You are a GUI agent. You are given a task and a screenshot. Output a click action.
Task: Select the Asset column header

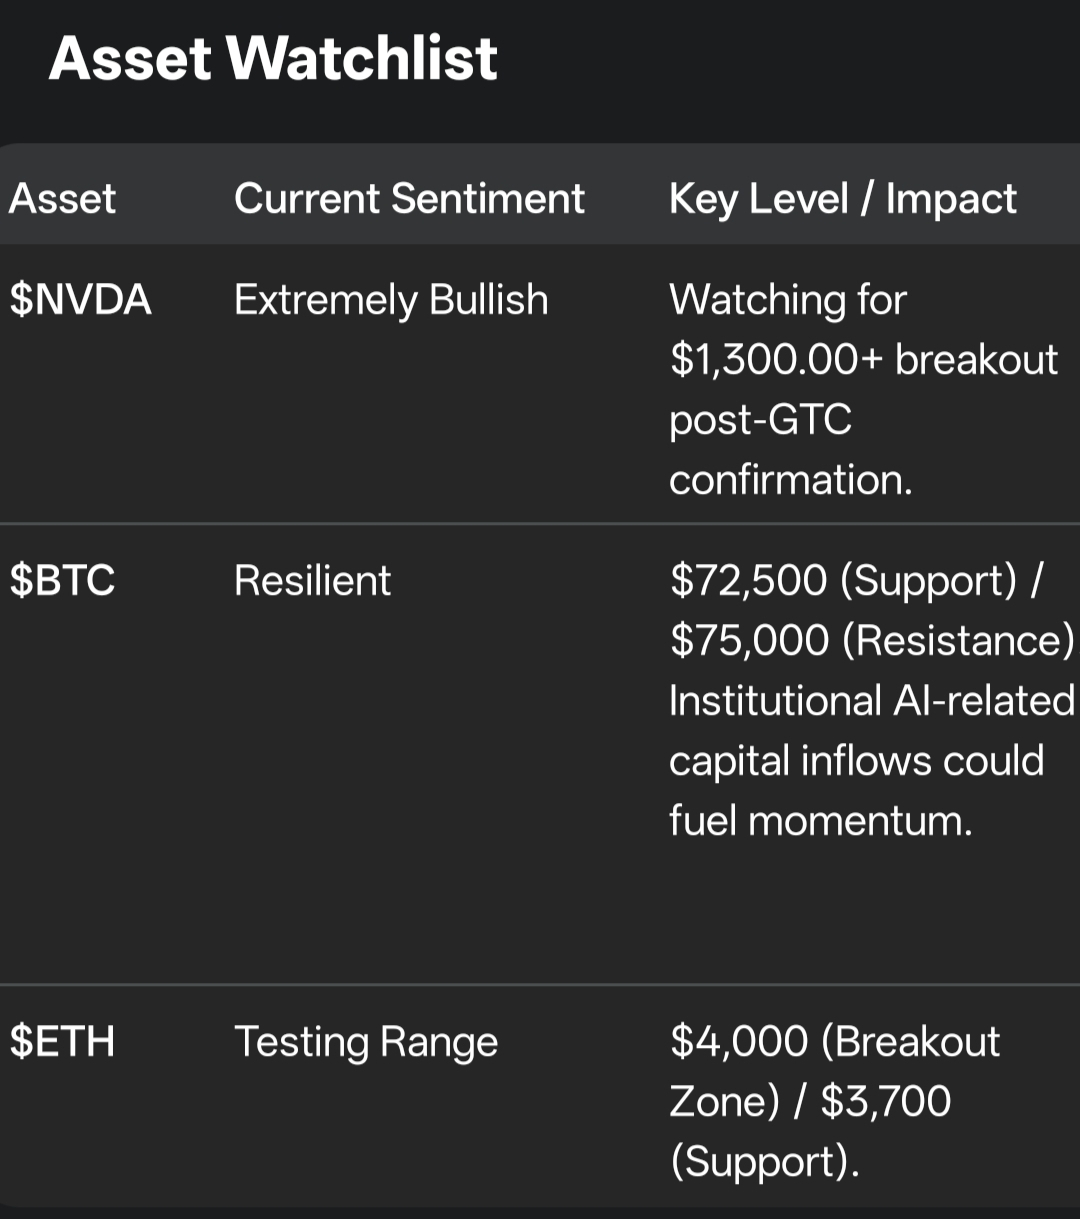(x=62, y=199)
